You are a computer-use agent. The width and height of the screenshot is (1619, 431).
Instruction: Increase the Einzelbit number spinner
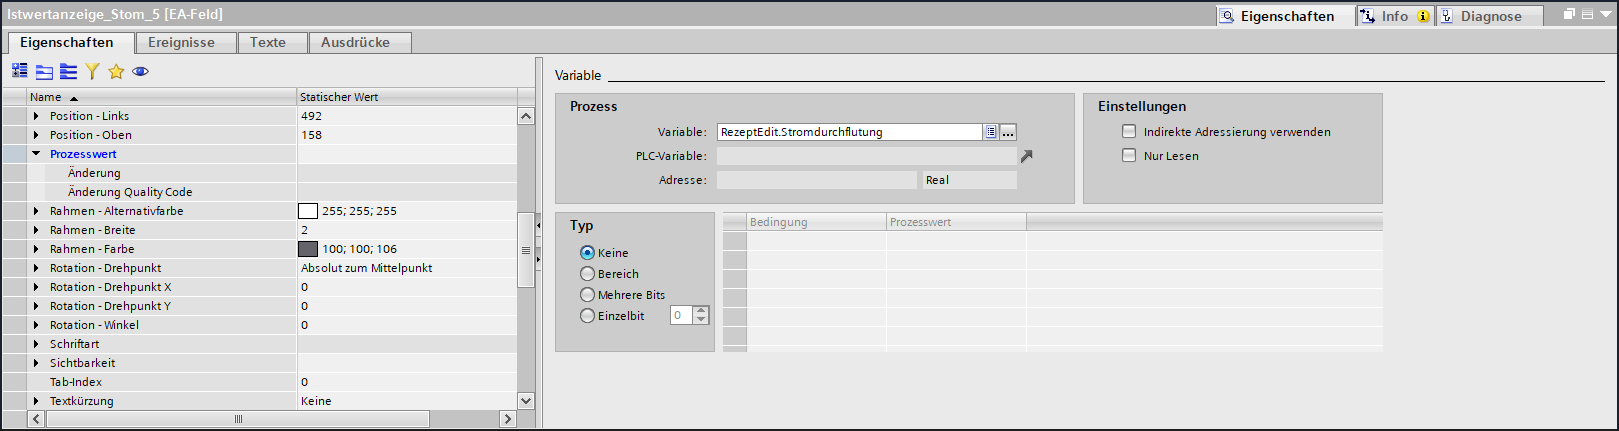[x=701, y=311]
